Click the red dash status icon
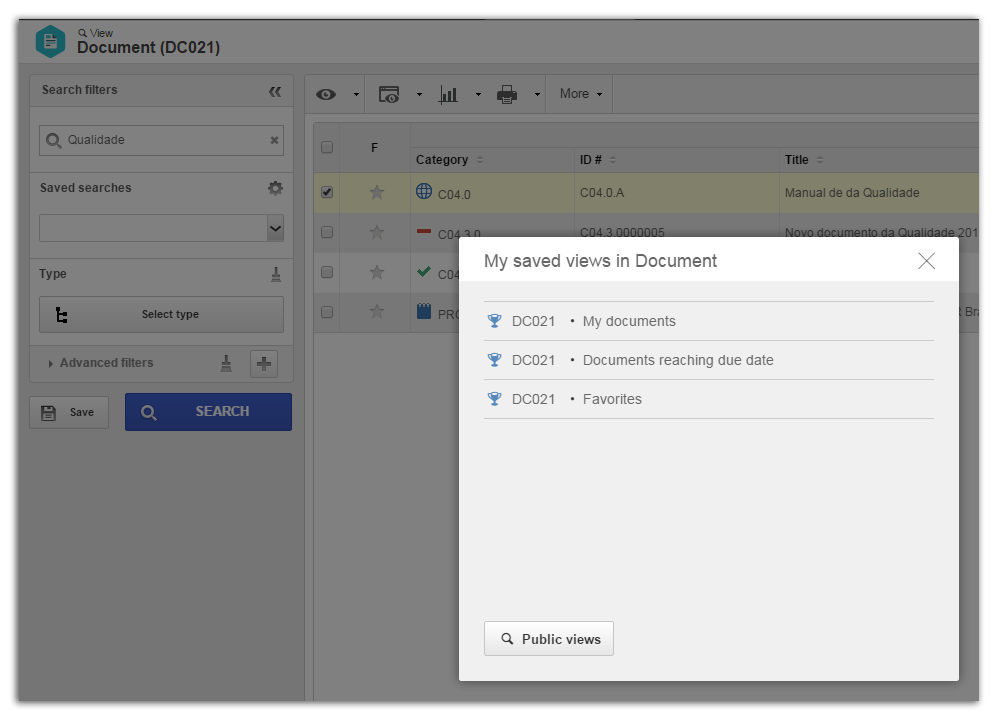This screenshot has height=720, width=998. tap(424, 231)
